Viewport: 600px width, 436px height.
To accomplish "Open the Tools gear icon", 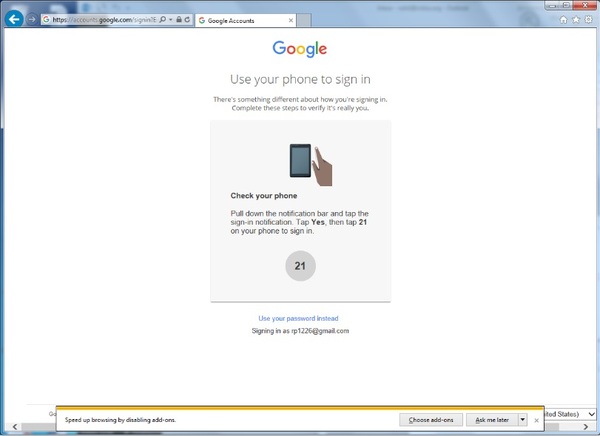I will (x=589, y=19).
